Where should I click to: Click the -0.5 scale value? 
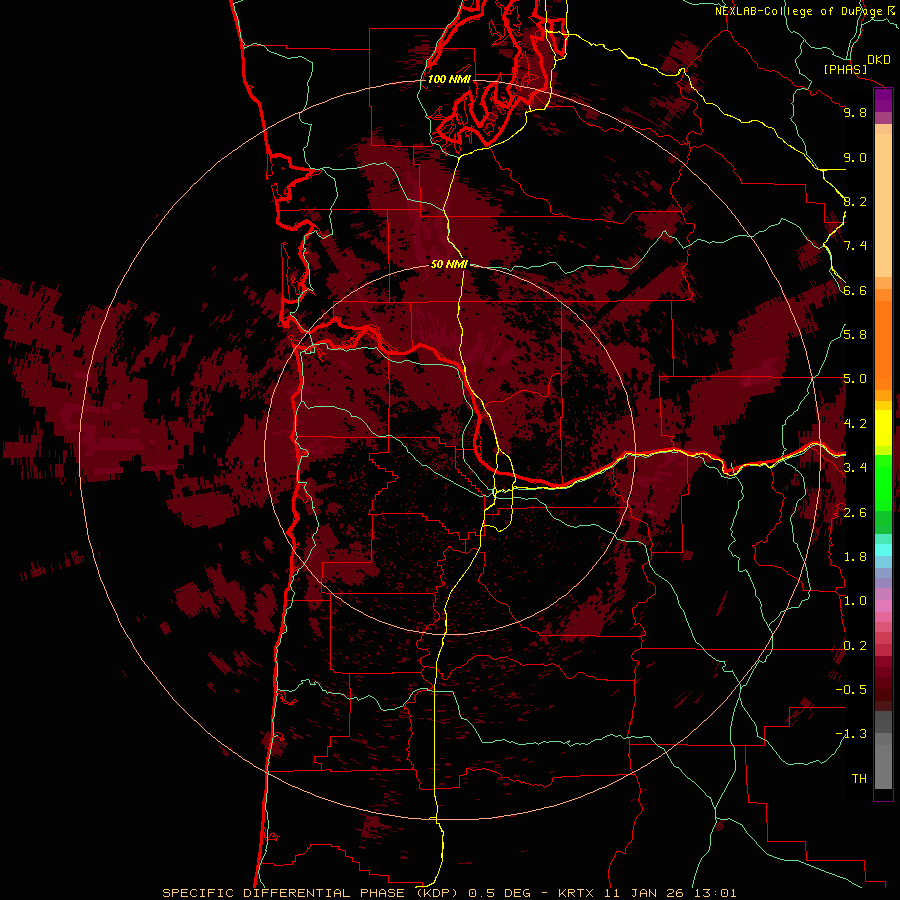click(x=851, y=690)
